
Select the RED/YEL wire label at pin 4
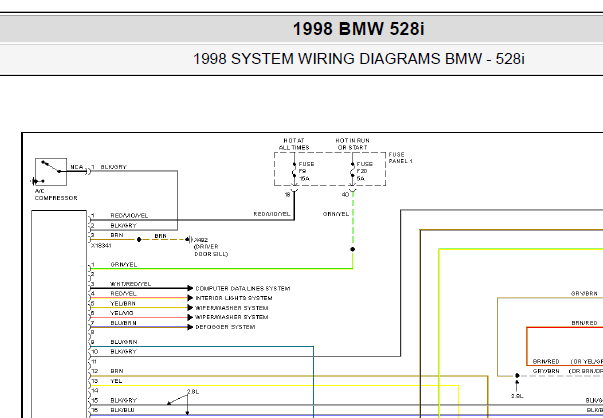[123, 293]
